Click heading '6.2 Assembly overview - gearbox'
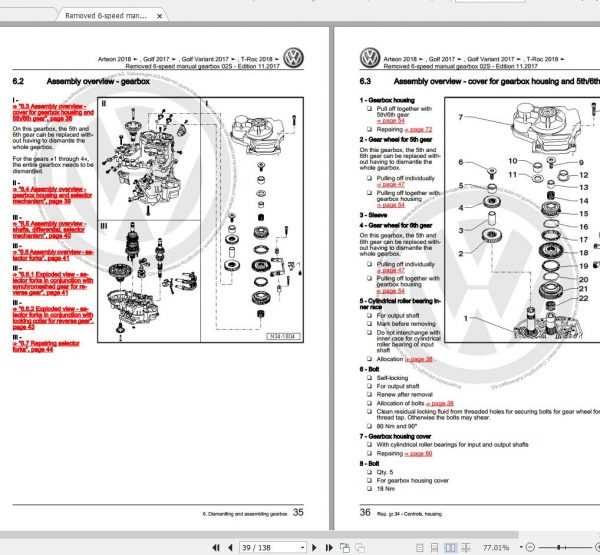600x555 pixels. 81,82
